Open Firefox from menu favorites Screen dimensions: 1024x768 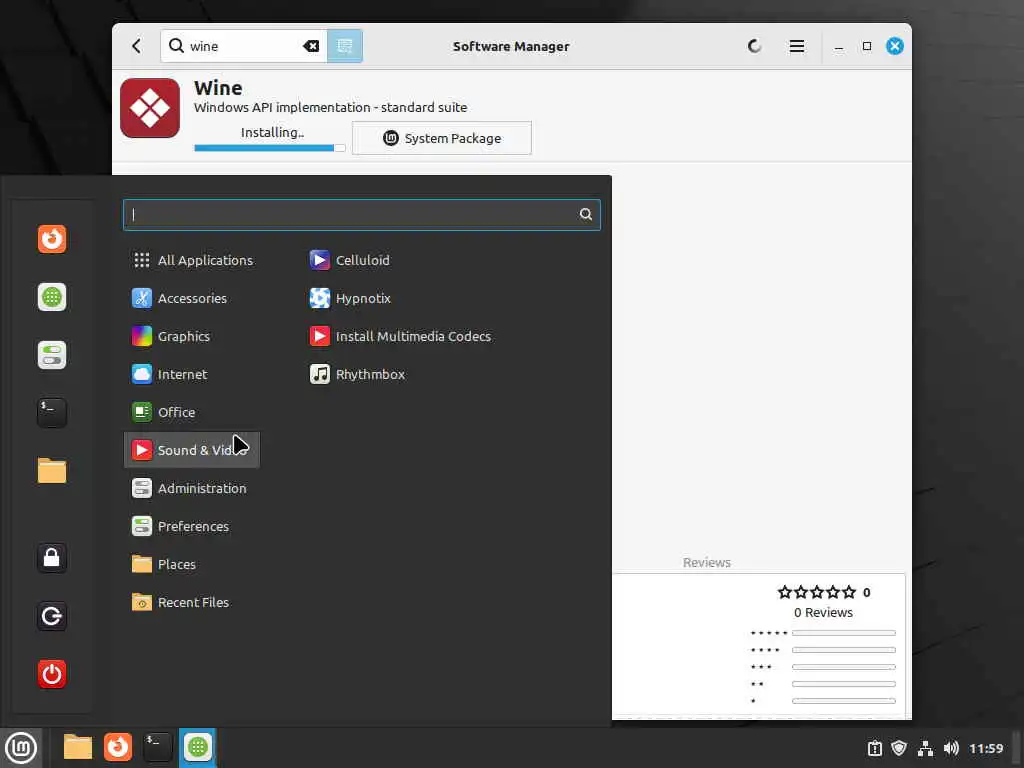point(52,239)
